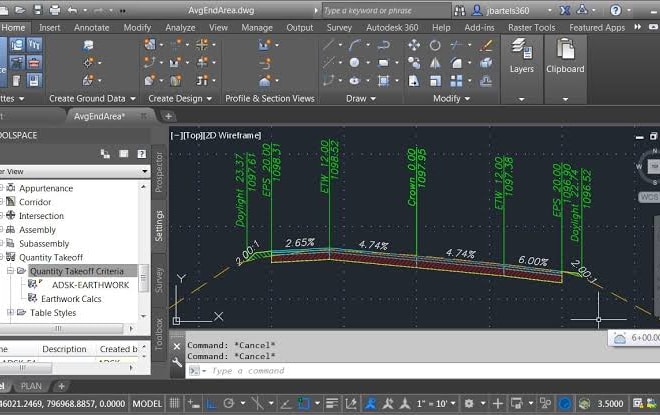Toggle Polar tracking in status bar
Screen dimensions: 660x415
[x=229, y=404]
